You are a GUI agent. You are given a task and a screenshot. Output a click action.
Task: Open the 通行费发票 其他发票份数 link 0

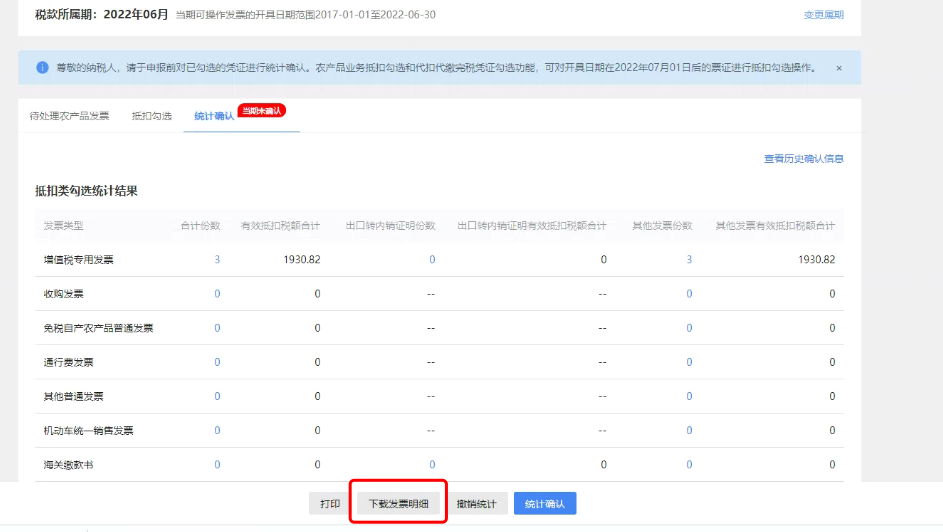689,362
